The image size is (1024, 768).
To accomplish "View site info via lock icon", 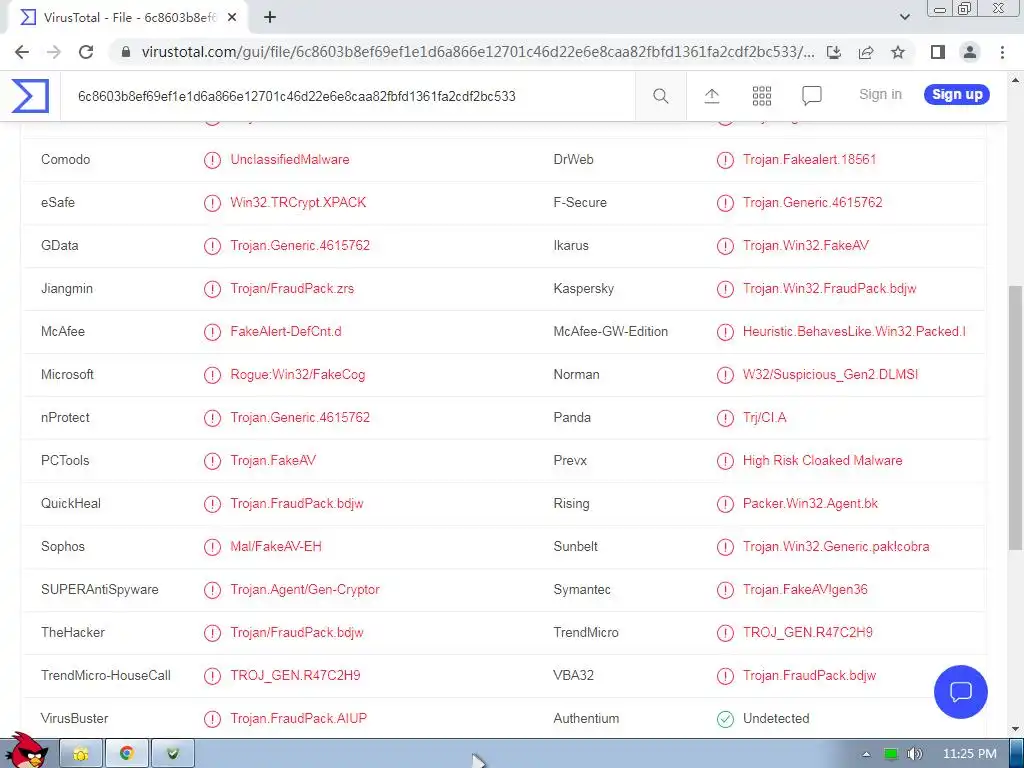I will (126, 52).
